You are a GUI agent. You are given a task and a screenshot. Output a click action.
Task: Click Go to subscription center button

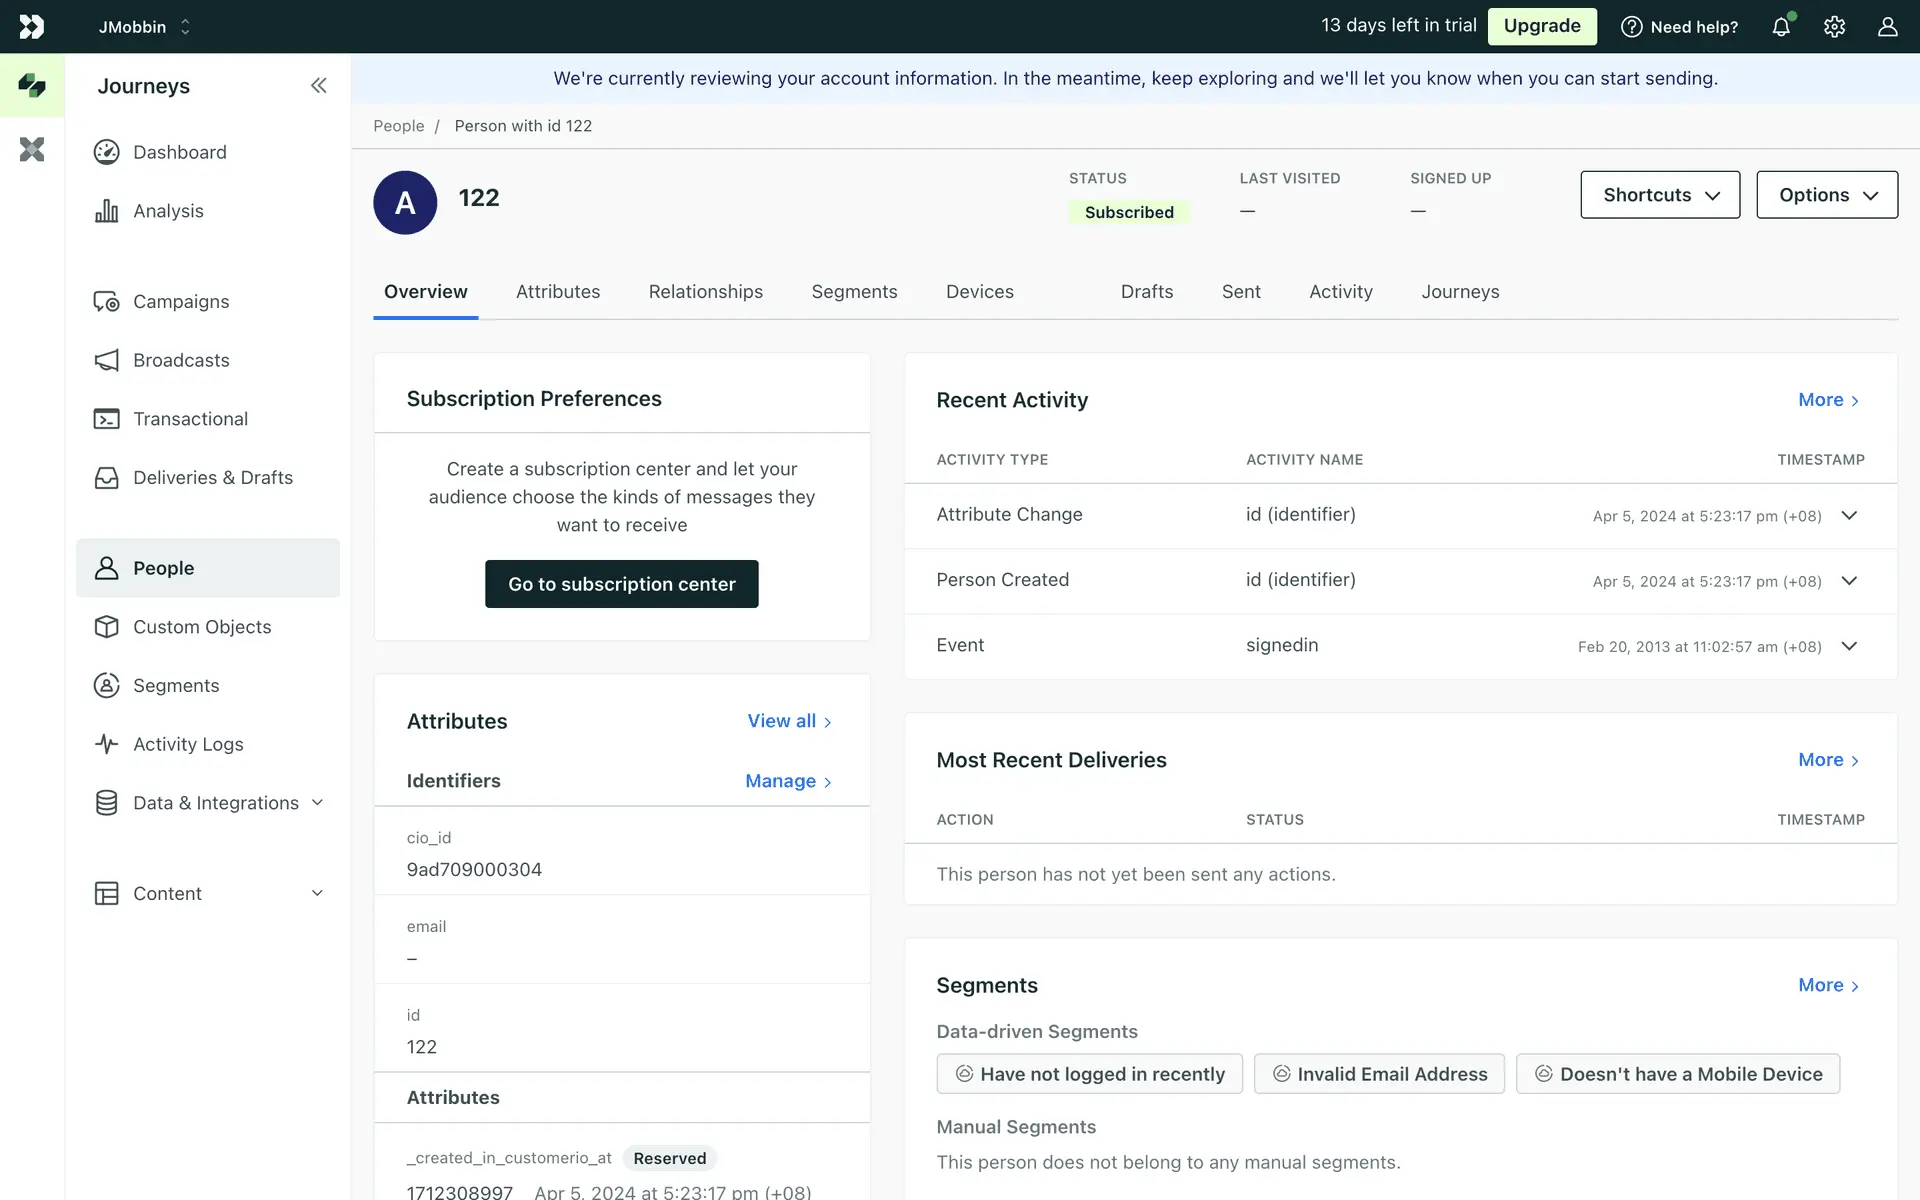pos(621,584)
